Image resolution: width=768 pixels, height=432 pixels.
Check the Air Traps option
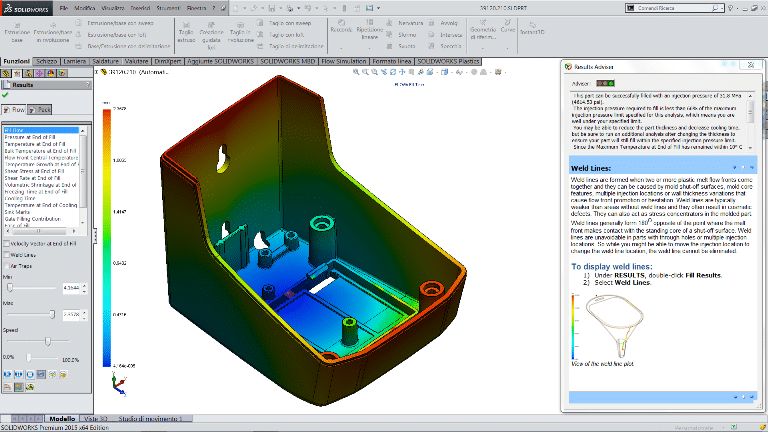click(7, 266)
